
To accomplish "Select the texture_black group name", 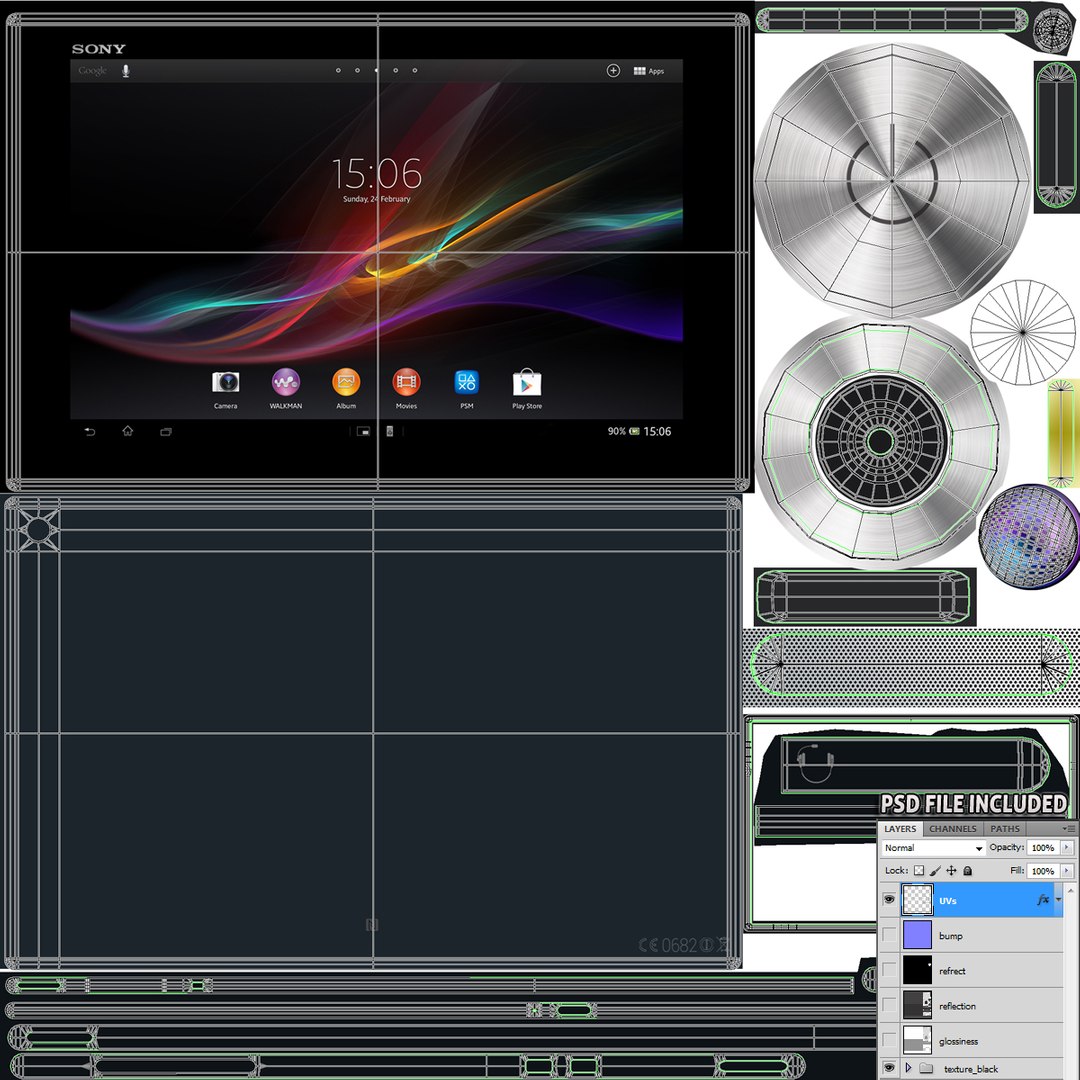I will point(970,1069).
